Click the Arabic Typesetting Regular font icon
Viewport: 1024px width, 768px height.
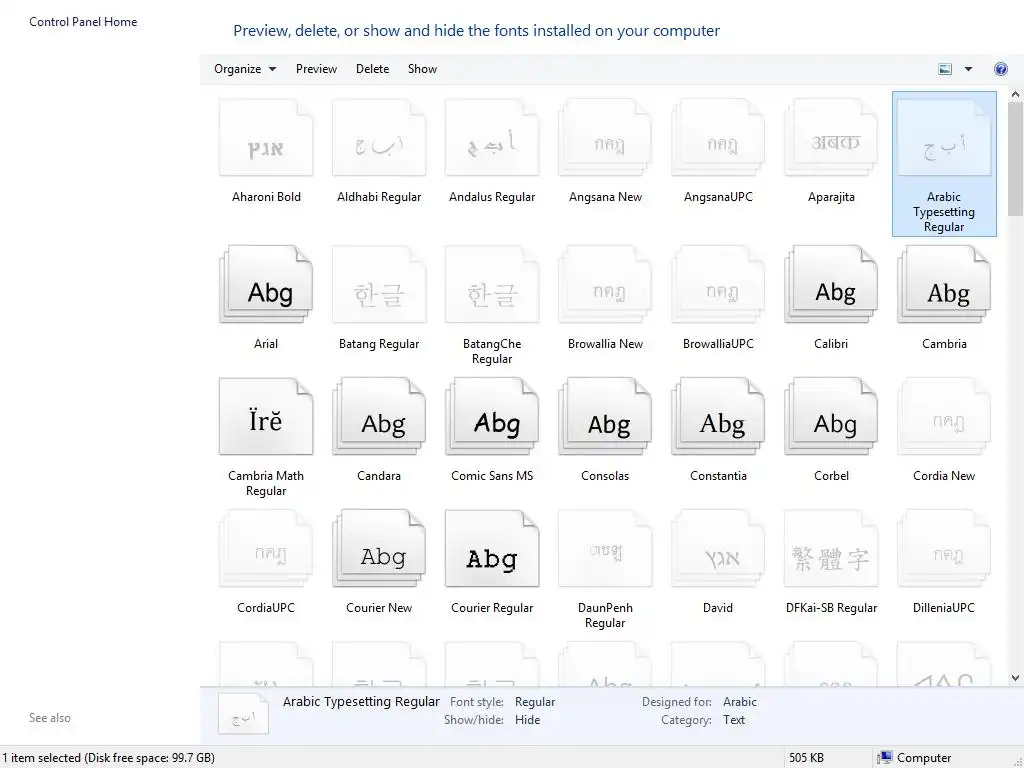(x=944, y=138)
